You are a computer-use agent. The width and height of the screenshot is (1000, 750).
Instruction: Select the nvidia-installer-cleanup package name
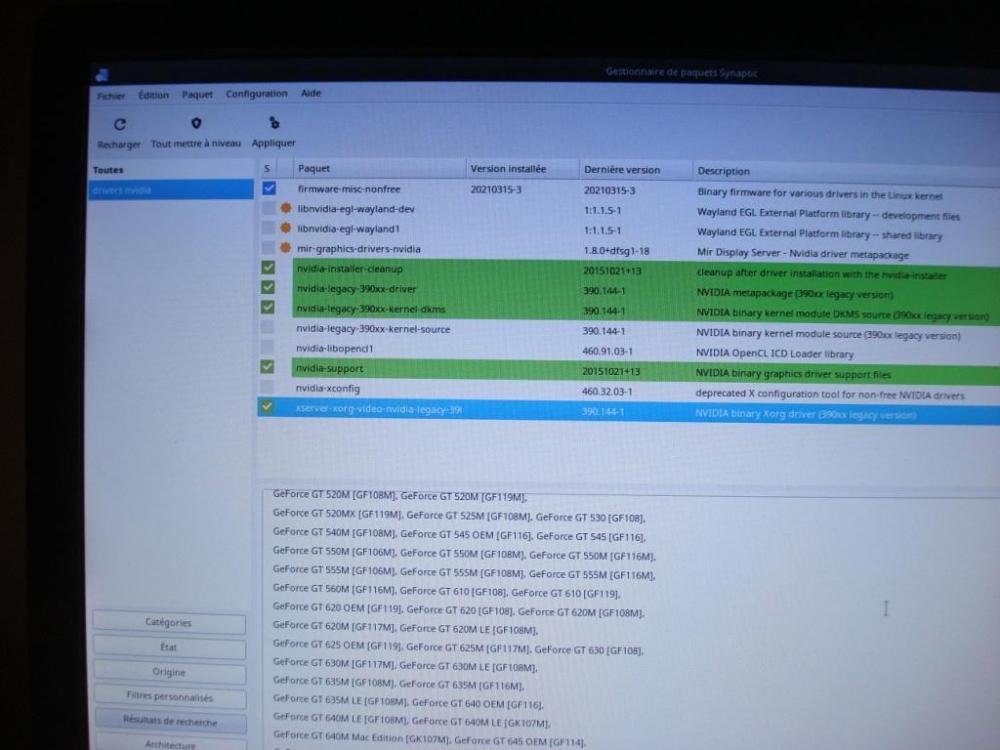click(349, 268)
